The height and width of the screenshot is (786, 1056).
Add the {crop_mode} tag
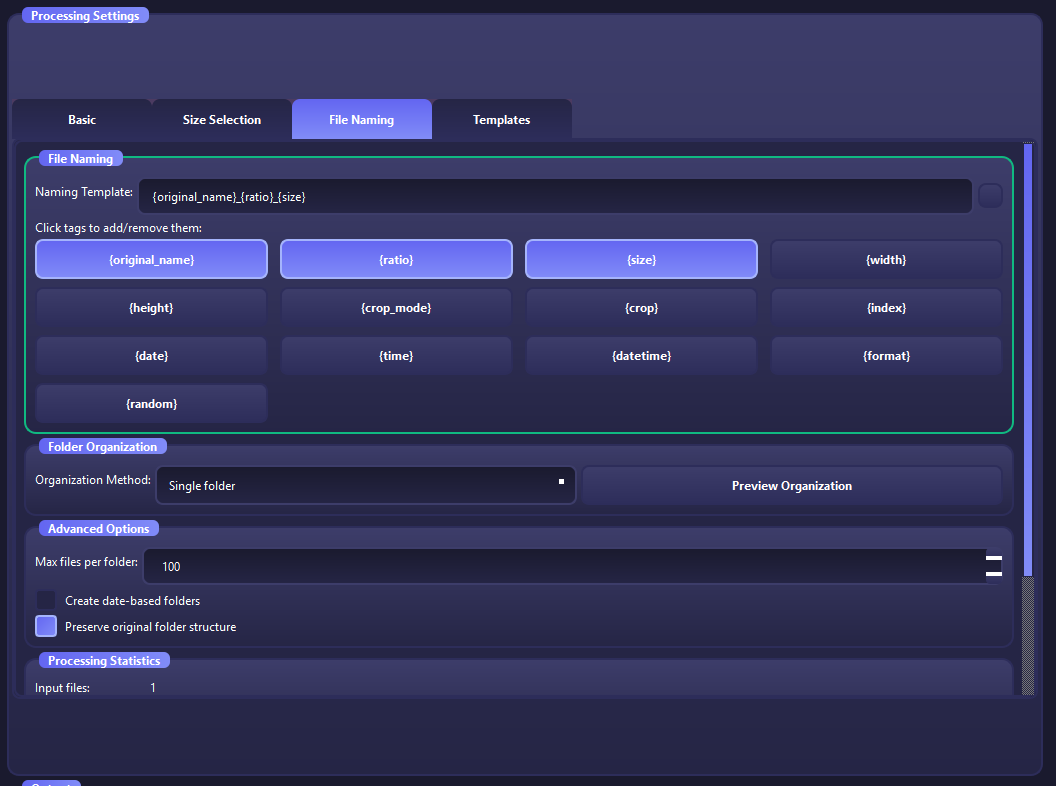click(396, 308)
